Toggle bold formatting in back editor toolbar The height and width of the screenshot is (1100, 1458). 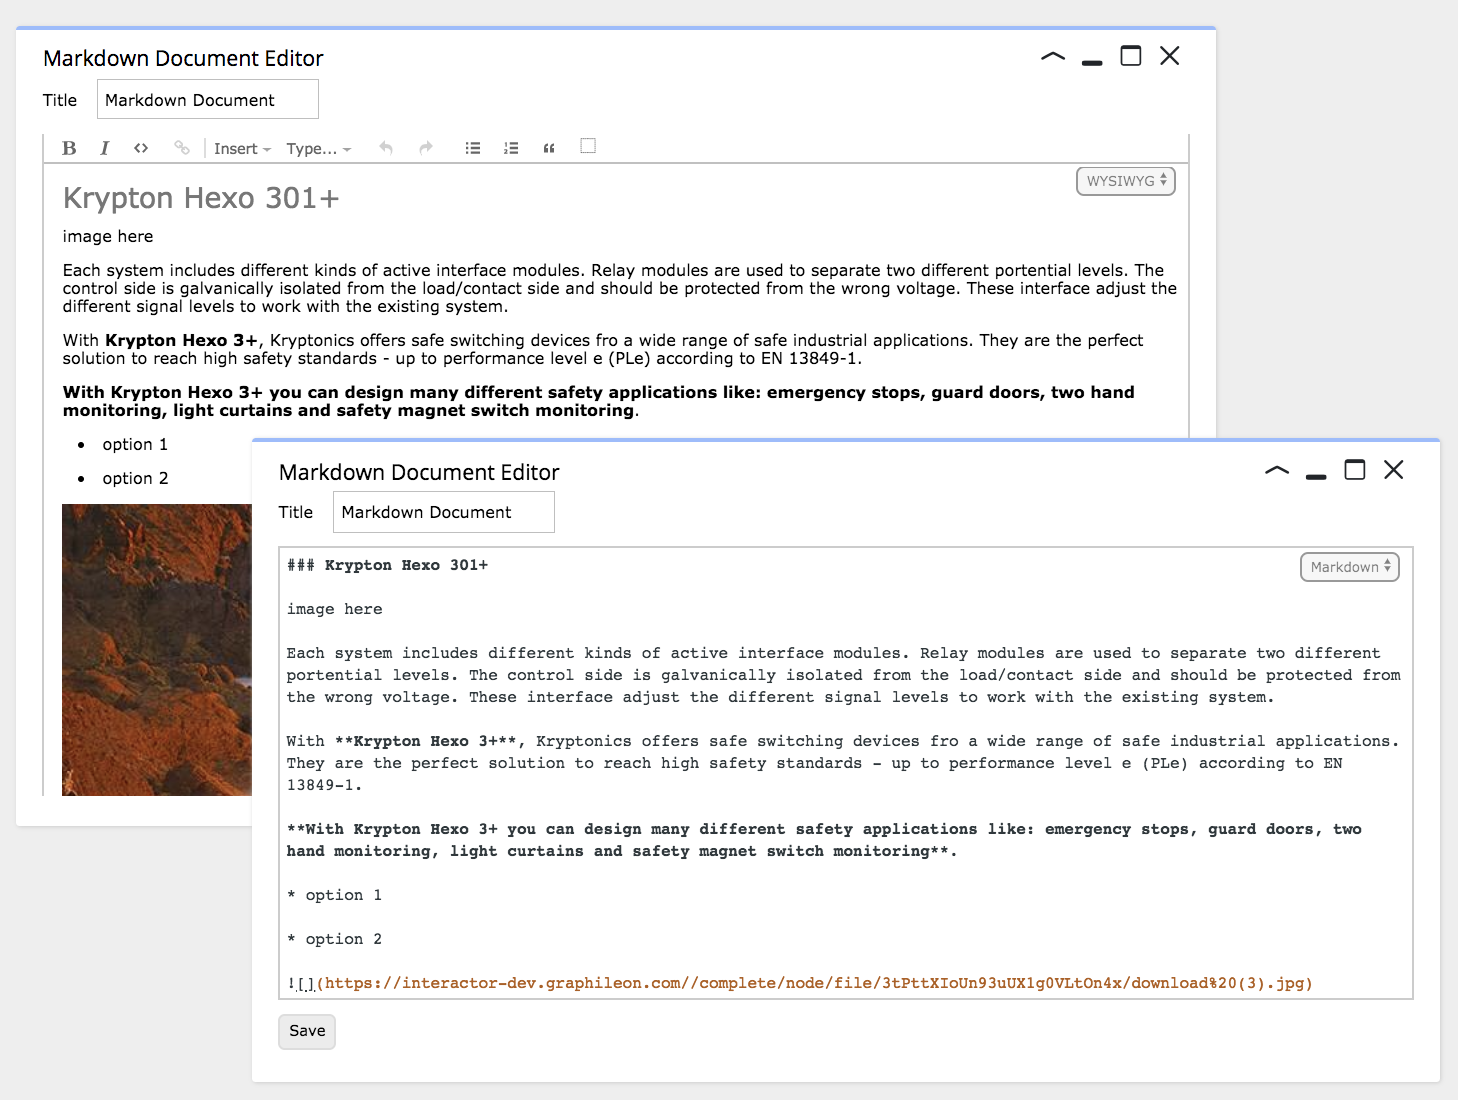[x=69, y=148]
